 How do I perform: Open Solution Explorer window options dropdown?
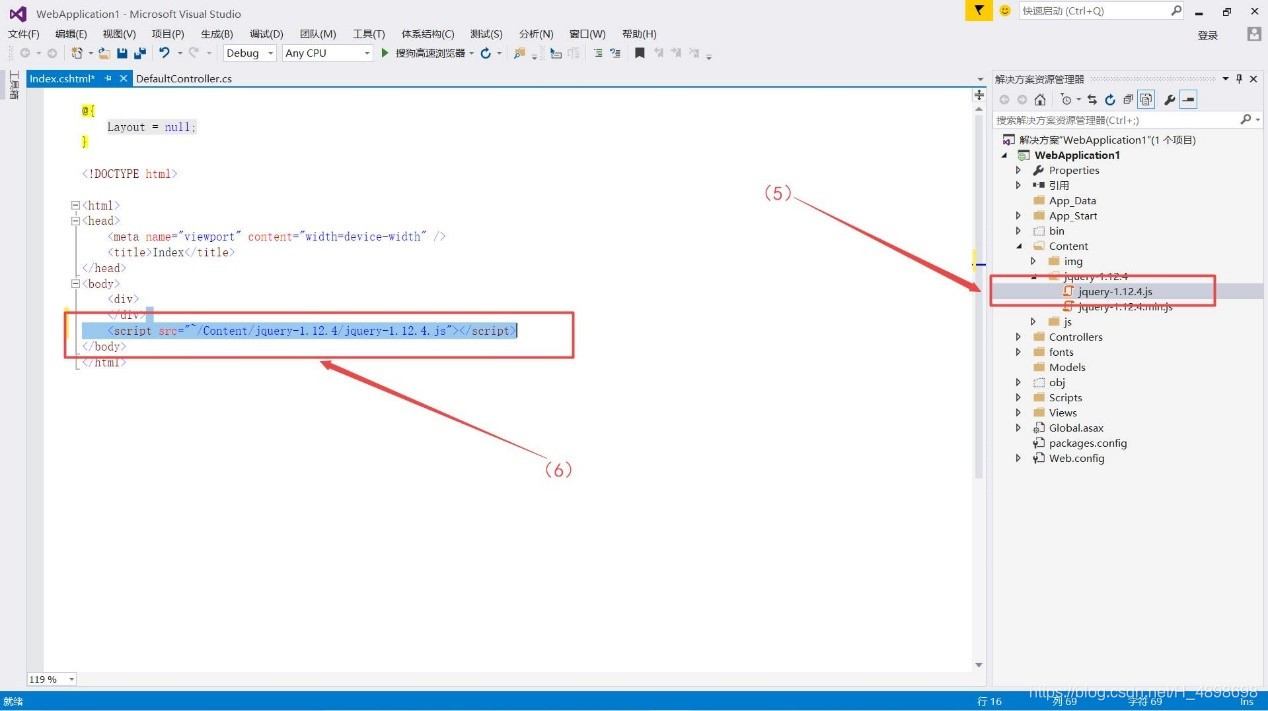1226,78
